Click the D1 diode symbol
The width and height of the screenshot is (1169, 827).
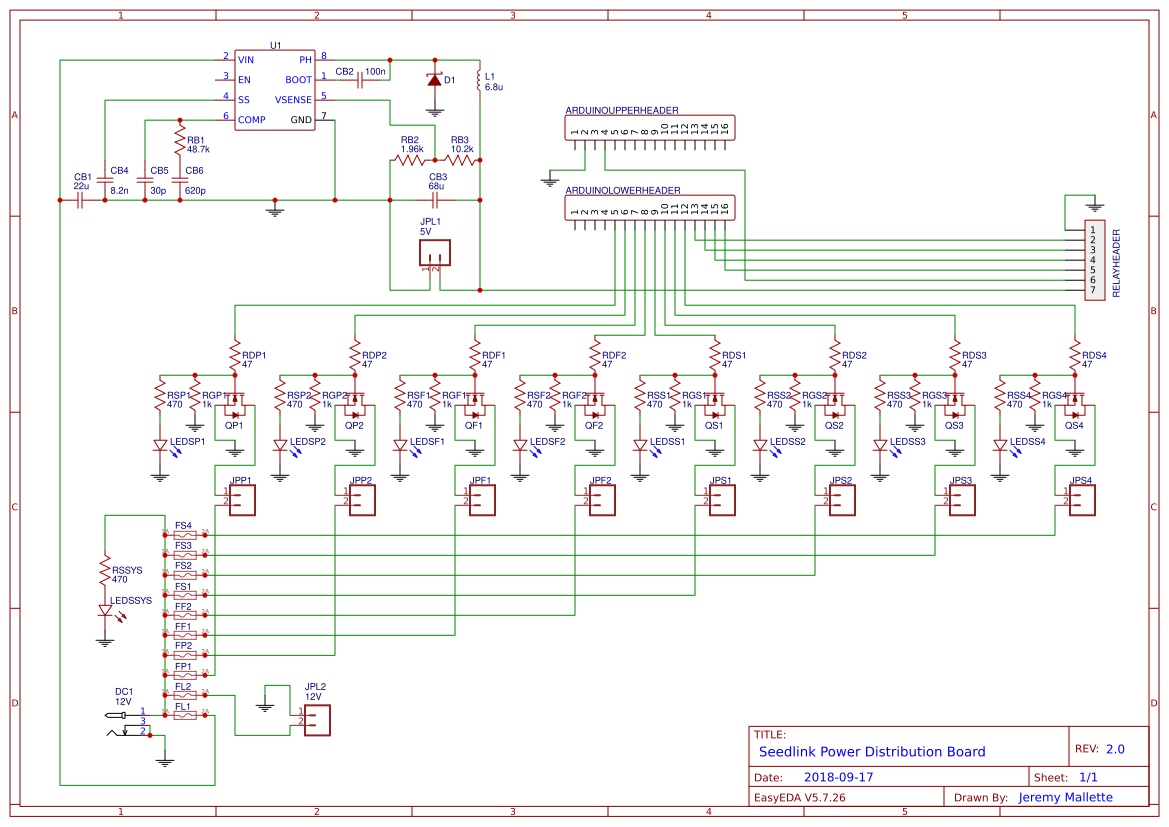[435, 80]
